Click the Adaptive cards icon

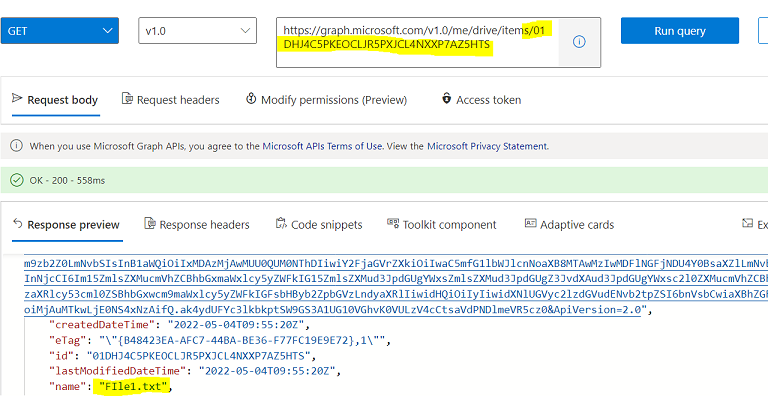pyautogui.click(x=530, y=223)
